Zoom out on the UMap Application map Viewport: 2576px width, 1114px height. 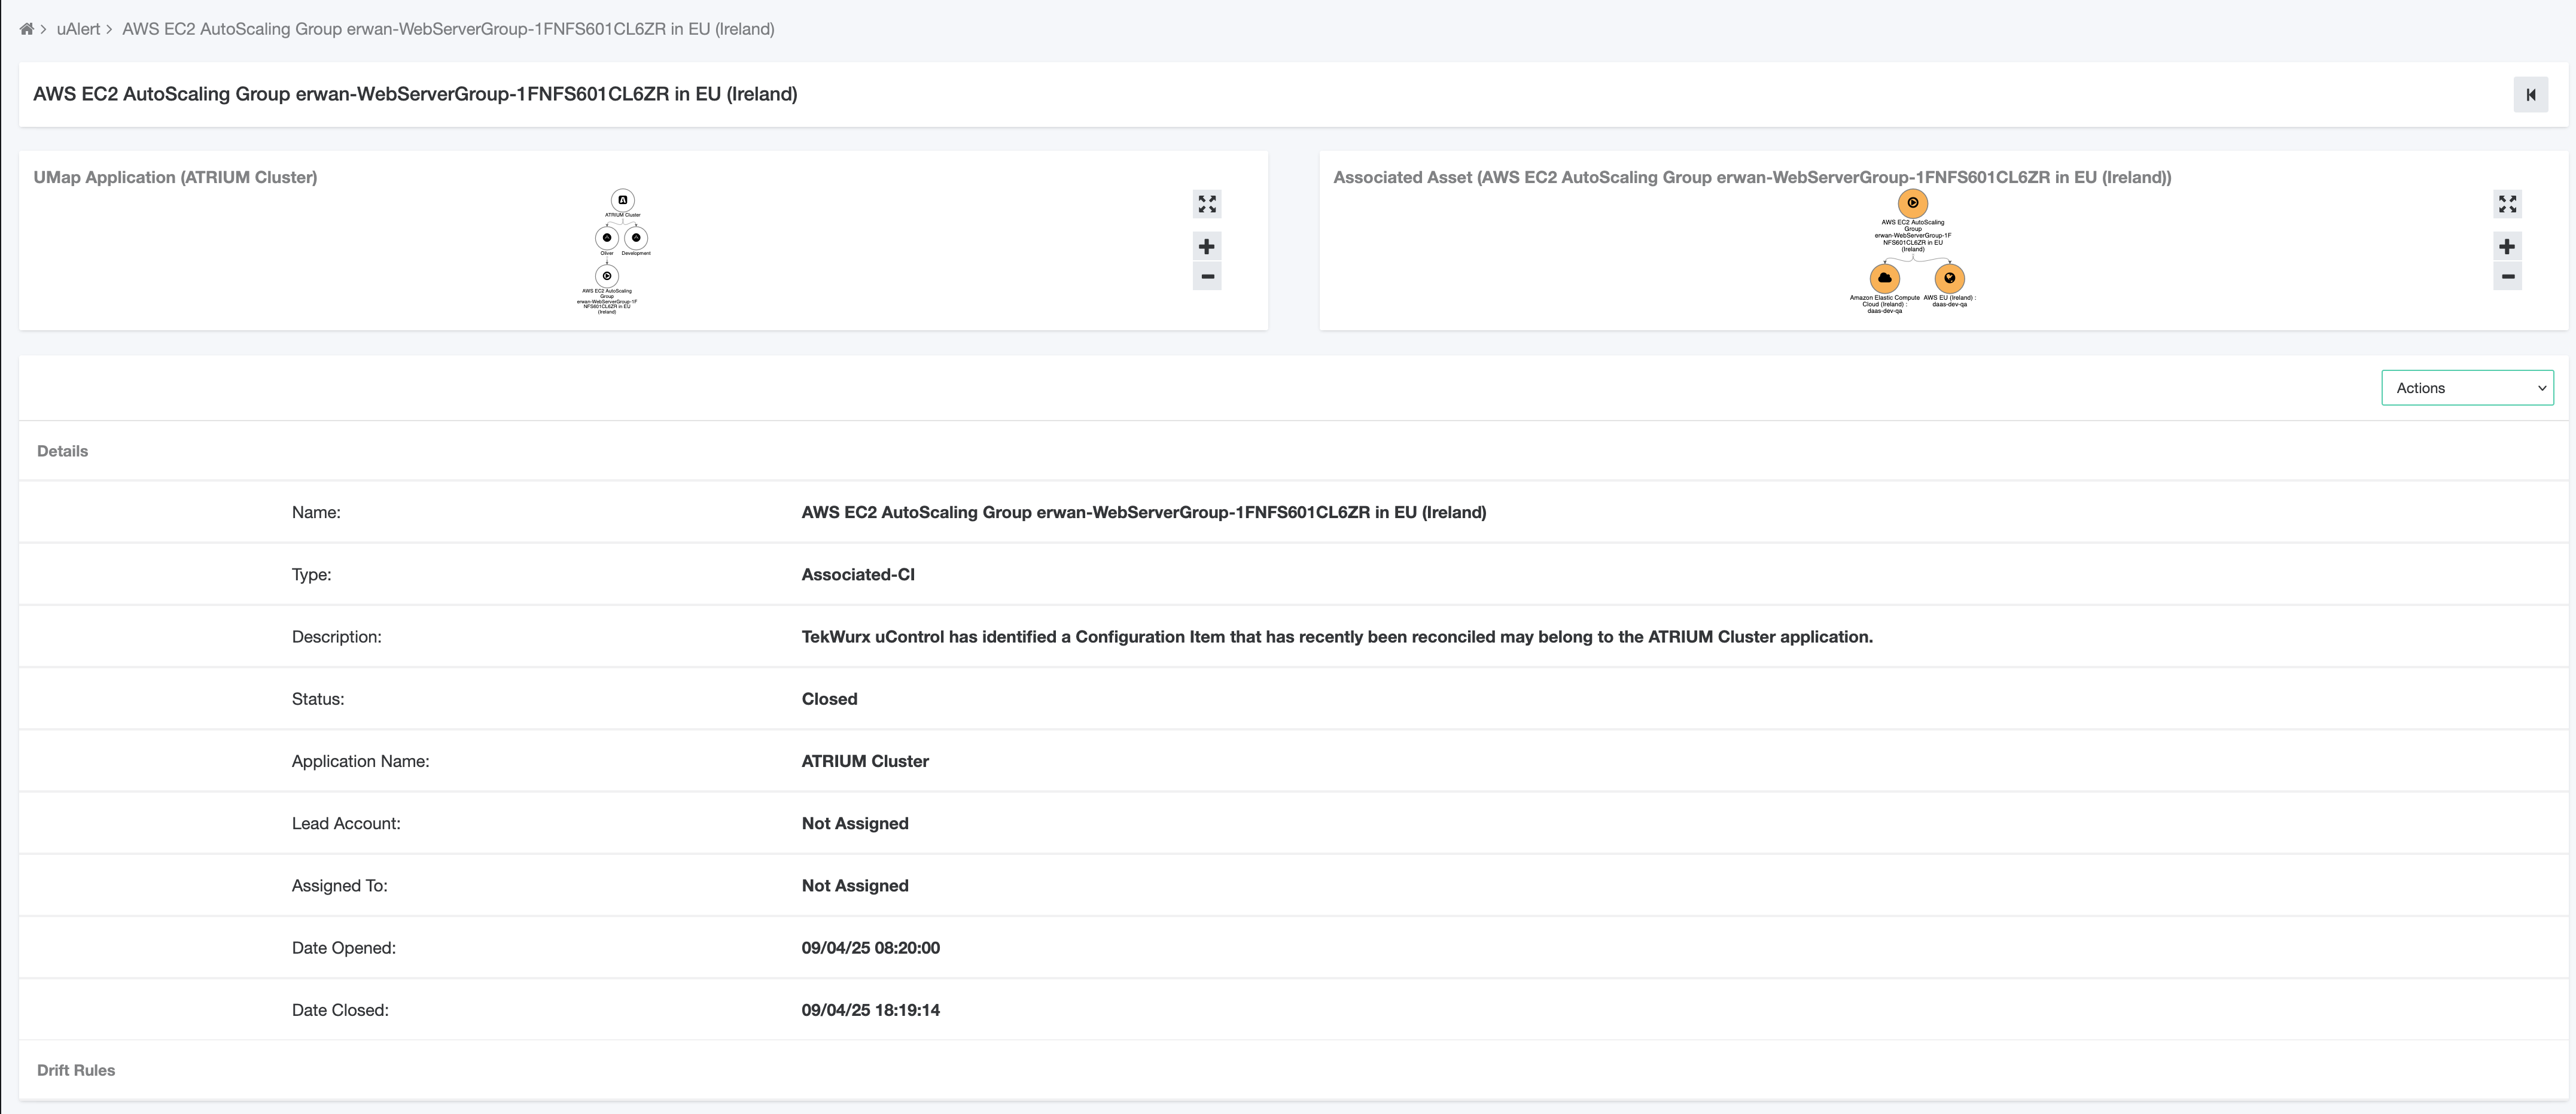(1207, 276)
